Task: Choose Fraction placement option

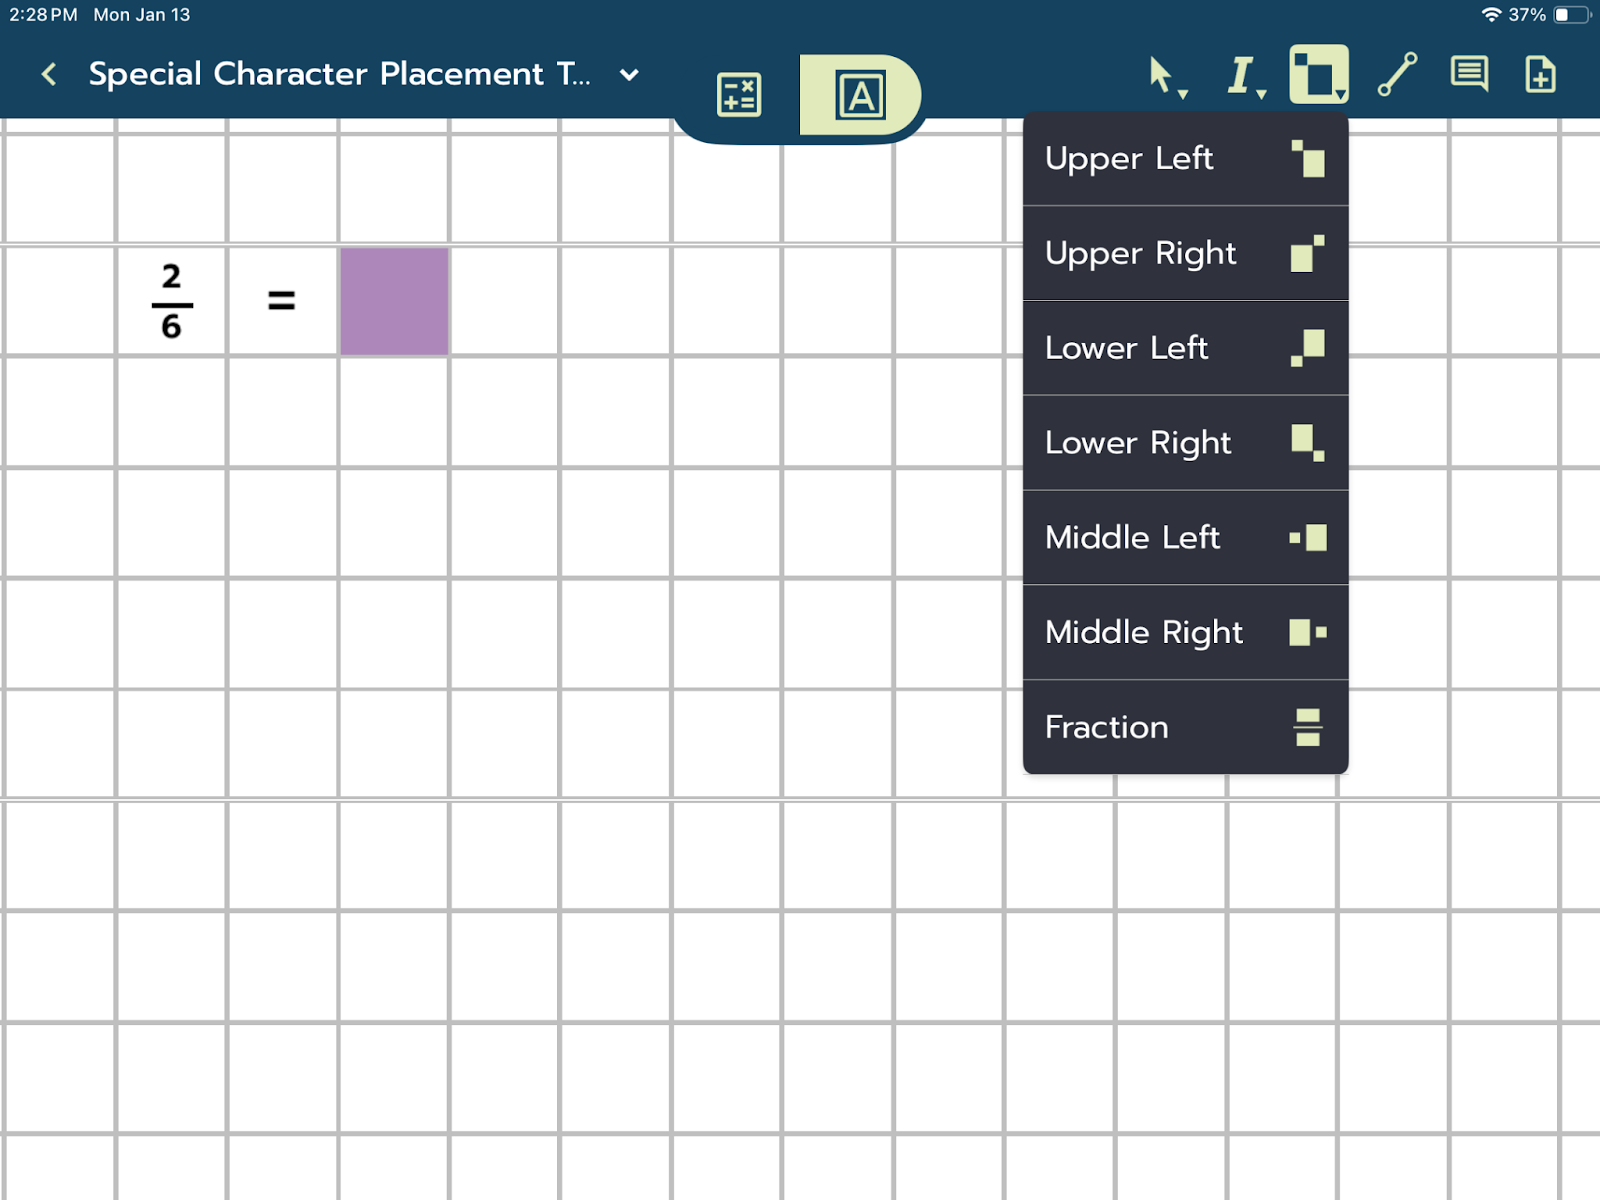Action: click(1185, 727)
